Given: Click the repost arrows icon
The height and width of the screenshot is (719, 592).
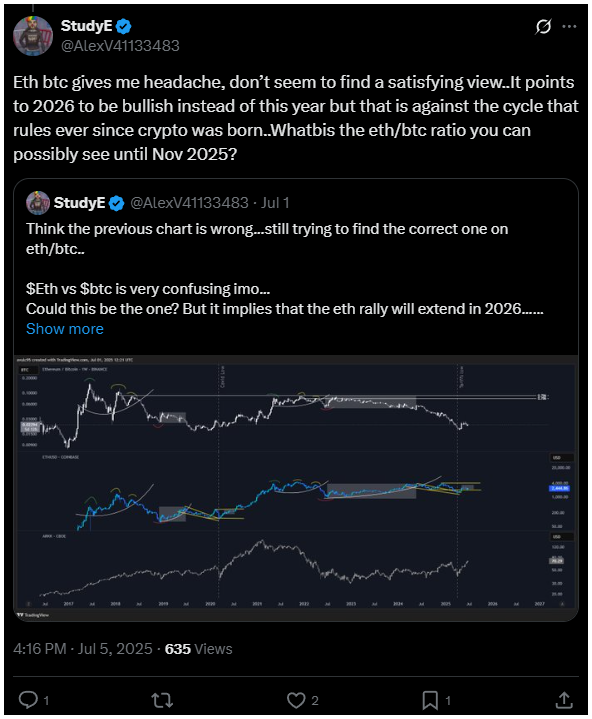Looking at the screenshot, I should 162,700.
